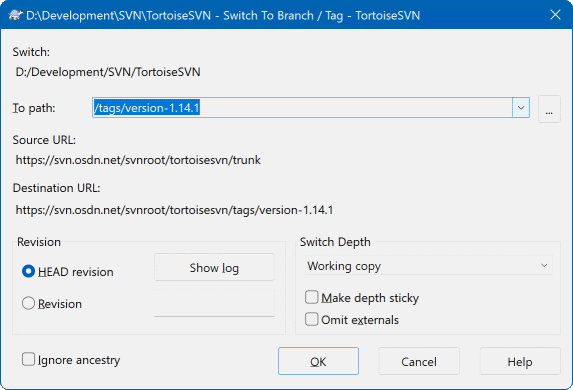Enable Make depth sticky checkbox
The height and width of the screenshot is (390, 573).
pyautogui.click(x=311, y=298)
